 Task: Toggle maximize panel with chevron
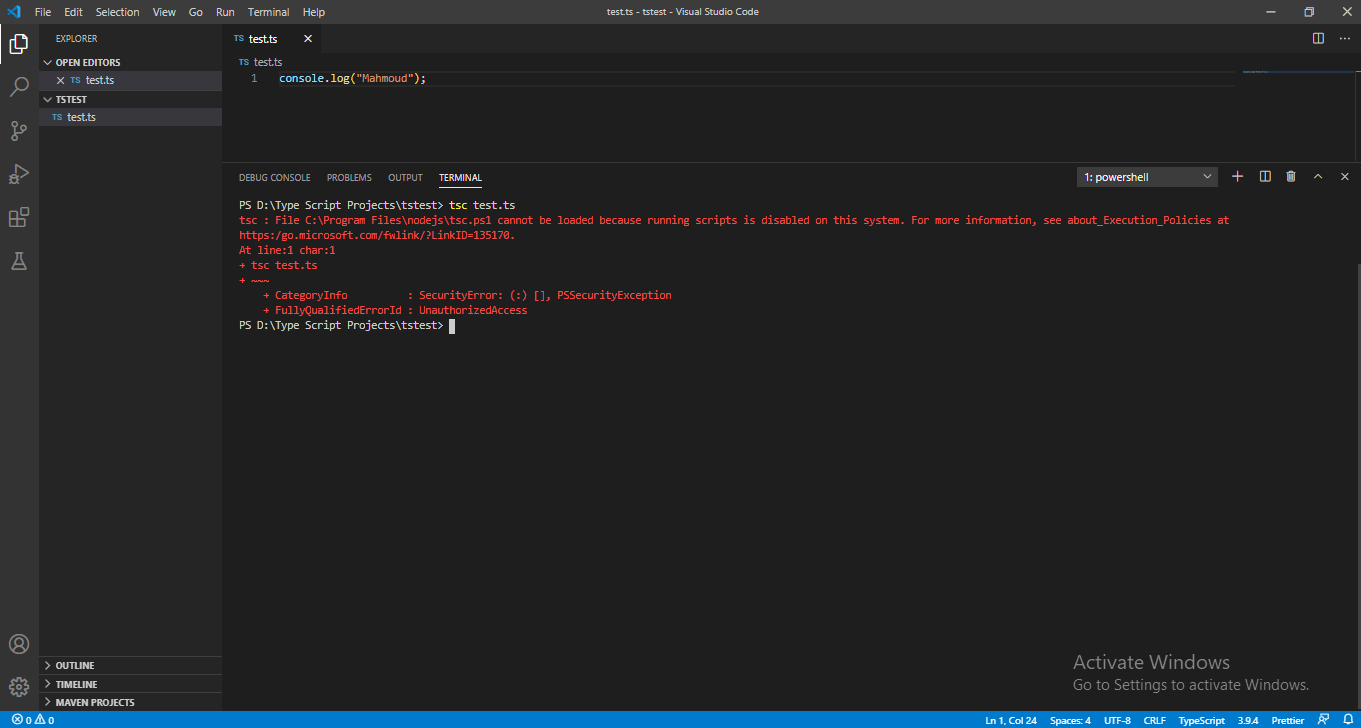(1317, 176)
